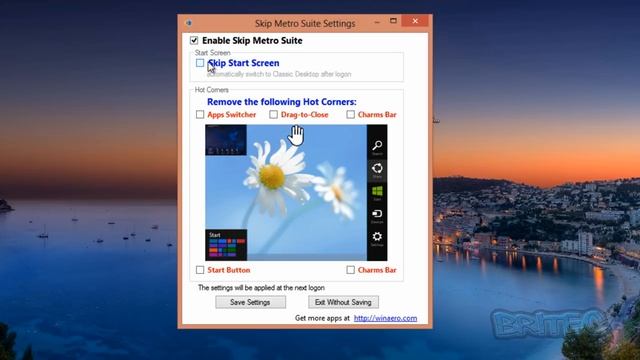This screenshot has height=360, width=640.
Task: Close the Skip Metro Suite Settings window
Action: (x=415, y=21)
